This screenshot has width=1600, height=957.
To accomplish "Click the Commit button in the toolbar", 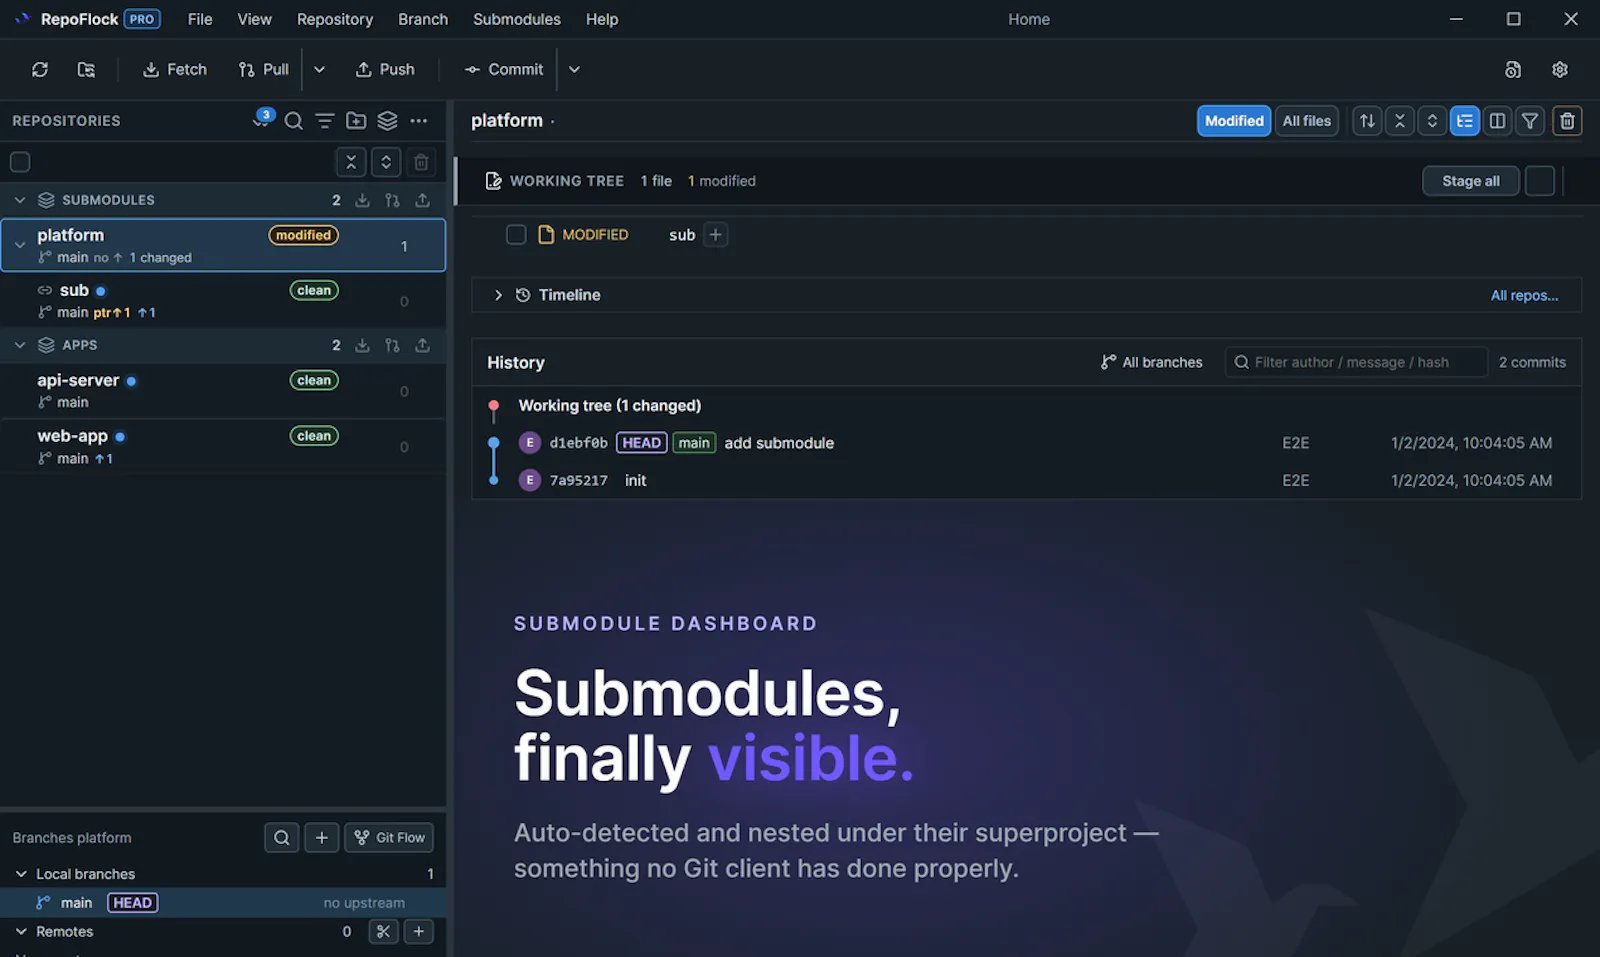I will (504, 69).
